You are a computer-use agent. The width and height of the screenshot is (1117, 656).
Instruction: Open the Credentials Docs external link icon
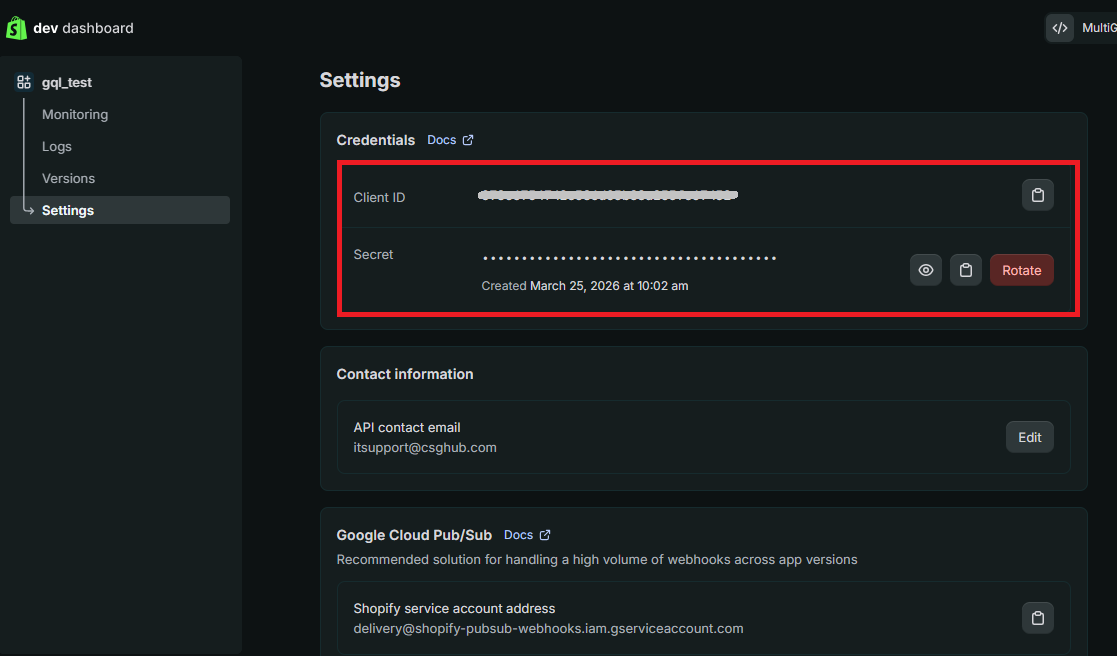tap(468, 140)
